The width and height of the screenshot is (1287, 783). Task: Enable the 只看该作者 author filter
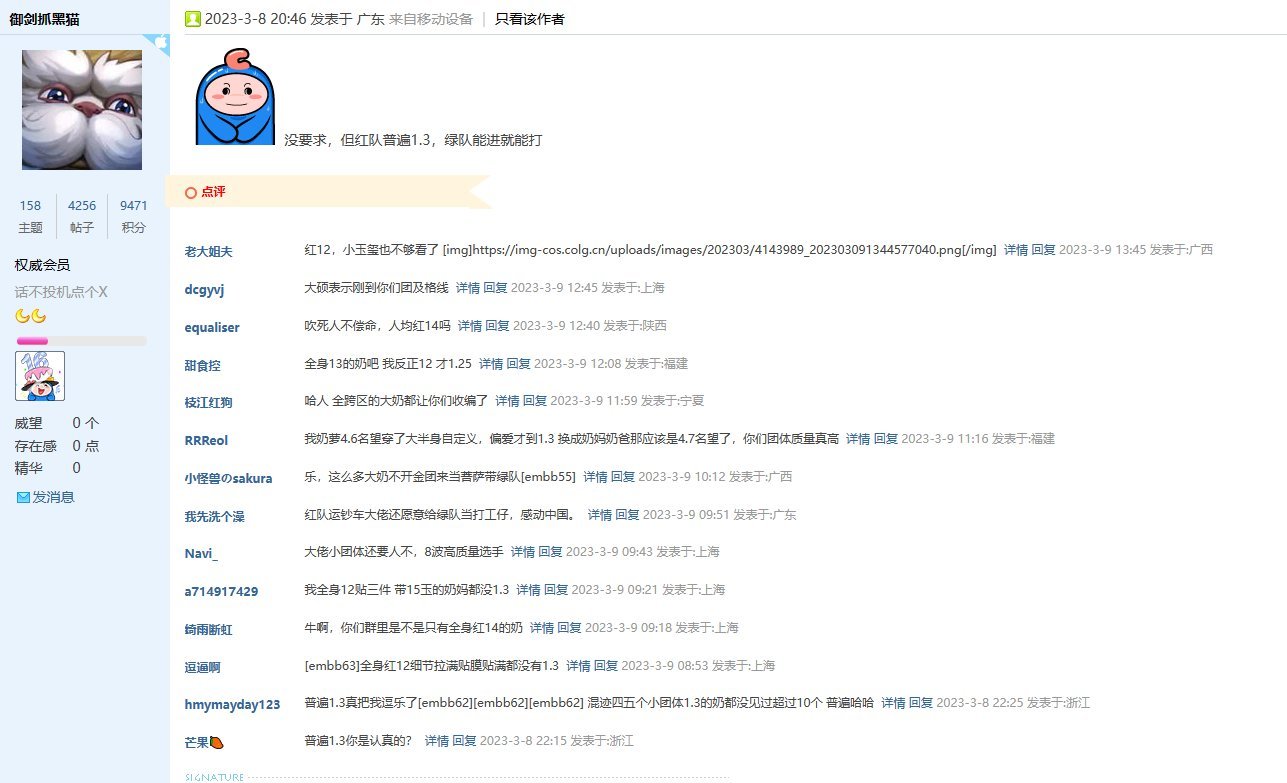(527, 18)
